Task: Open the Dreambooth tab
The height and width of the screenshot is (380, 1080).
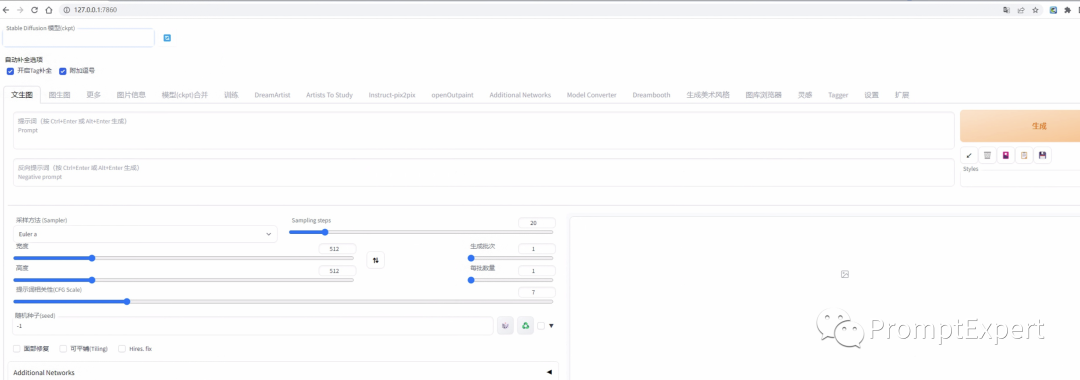Action: pos(652,95)
